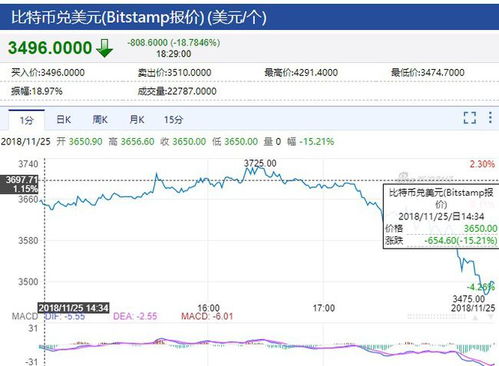The image size is (499, 366).
Task: Switch to the 日K tab
Action: 63,120
